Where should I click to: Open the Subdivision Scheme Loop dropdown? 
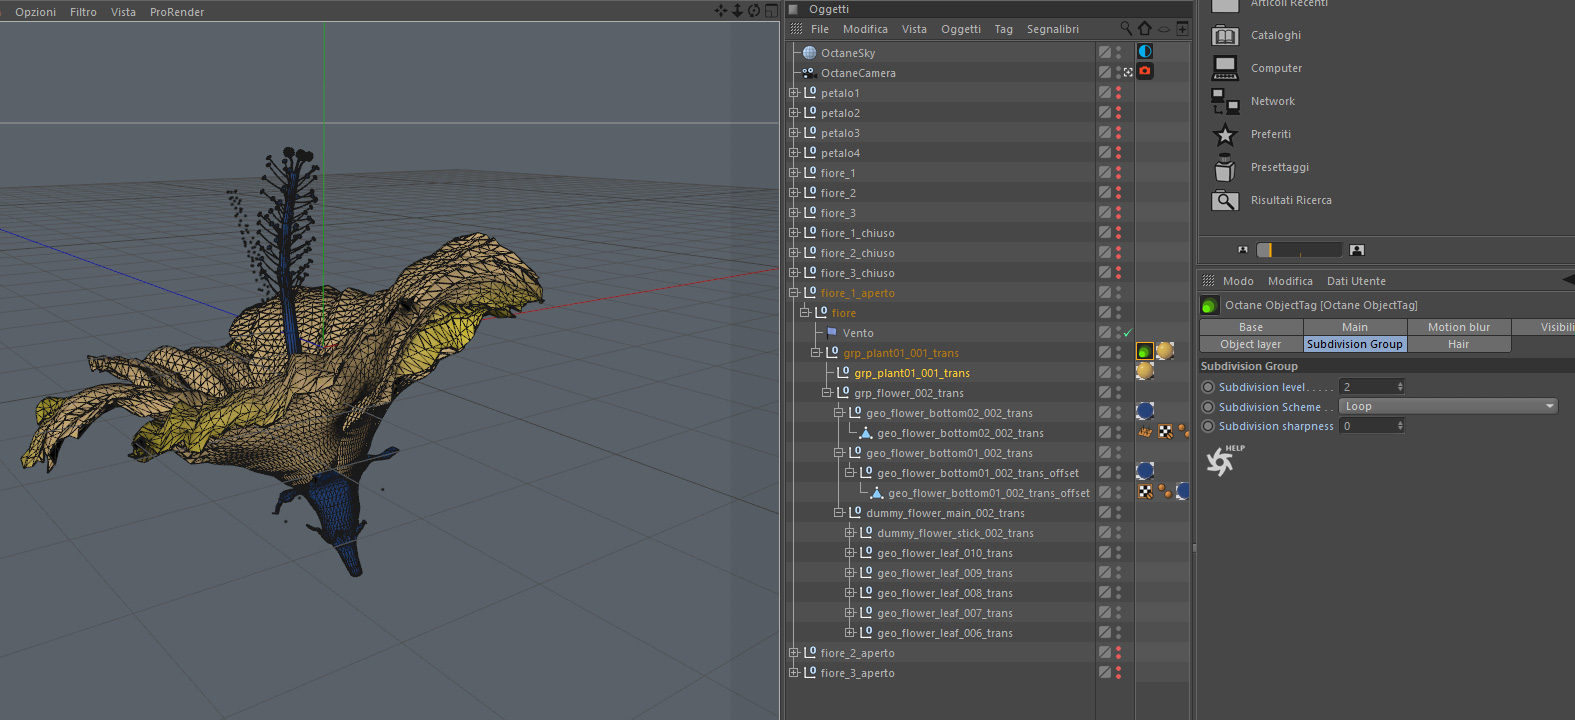[x=1448, y=406]
